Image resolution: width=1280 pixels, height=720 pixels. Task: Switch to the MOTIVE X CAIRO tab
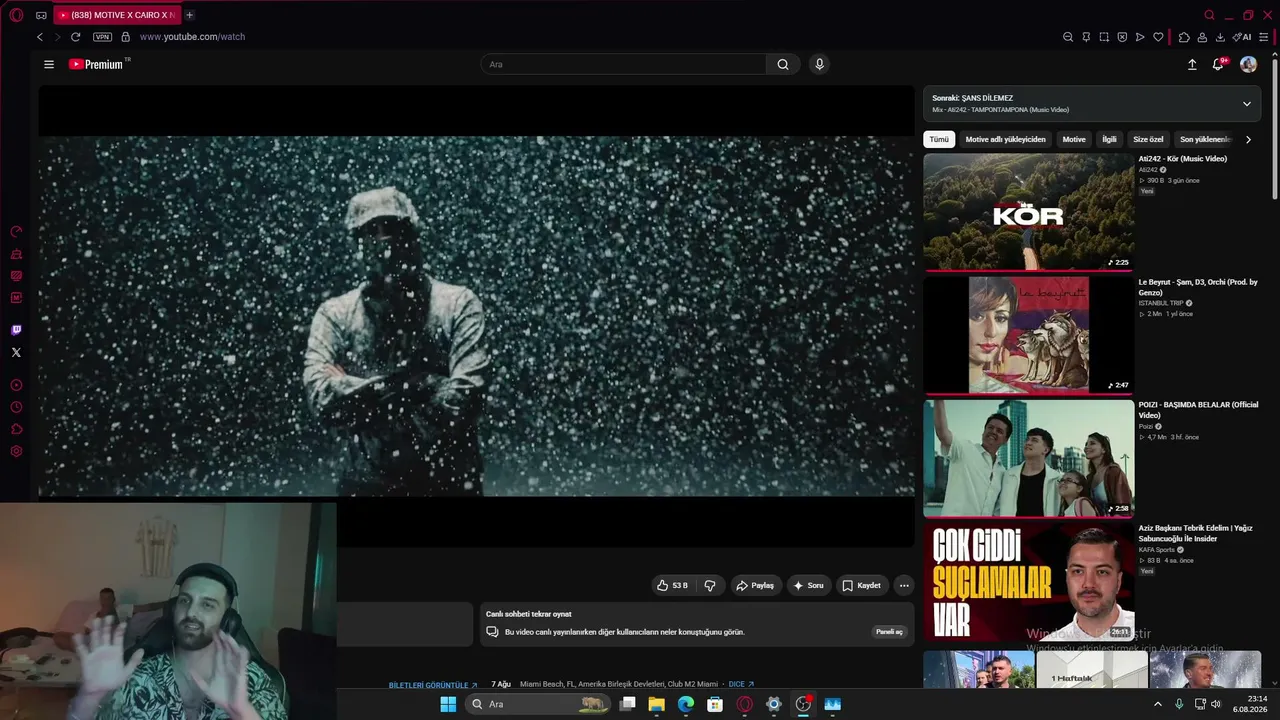(117, 15)
